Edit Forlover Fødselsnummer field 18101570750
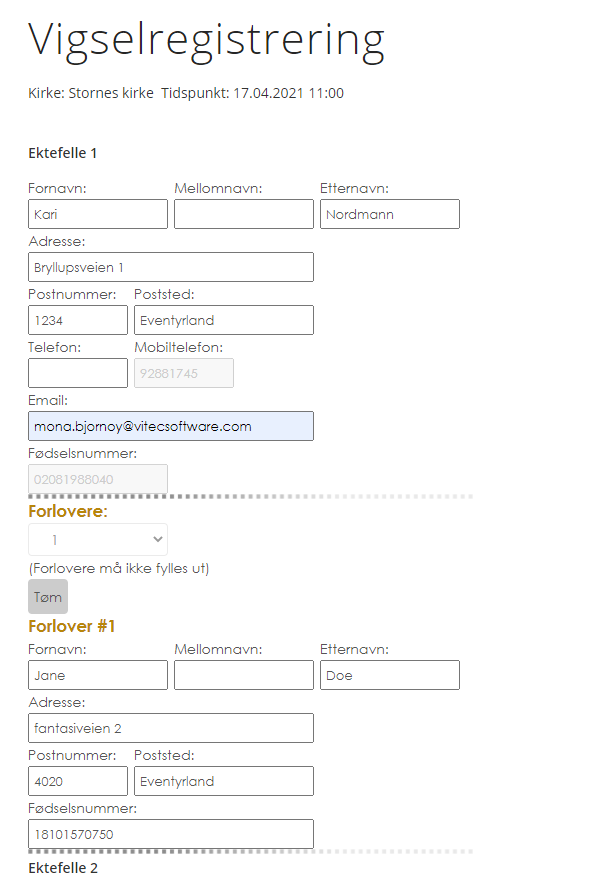Viewport: 611px width, 888px height. click(x=170, y=834)
